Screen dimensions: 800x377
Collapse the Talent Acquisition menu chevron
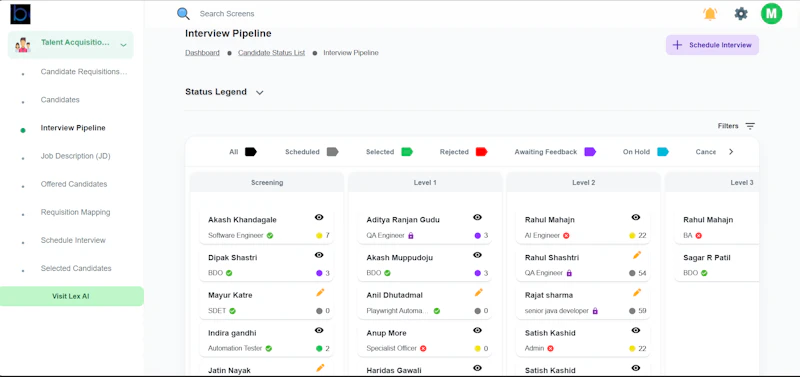(123, 45)
